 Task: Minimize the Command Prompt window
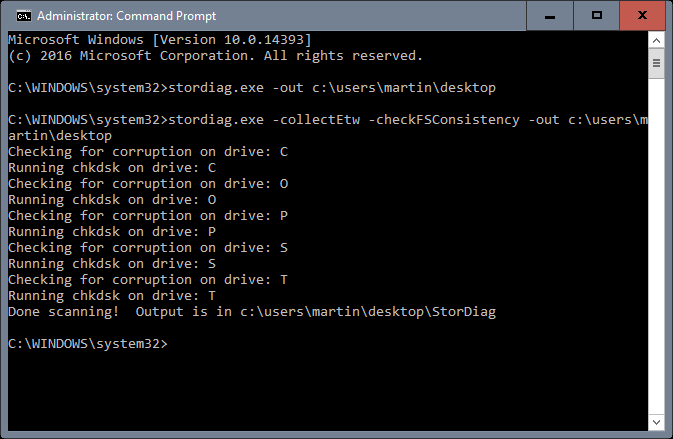(550, 16)
